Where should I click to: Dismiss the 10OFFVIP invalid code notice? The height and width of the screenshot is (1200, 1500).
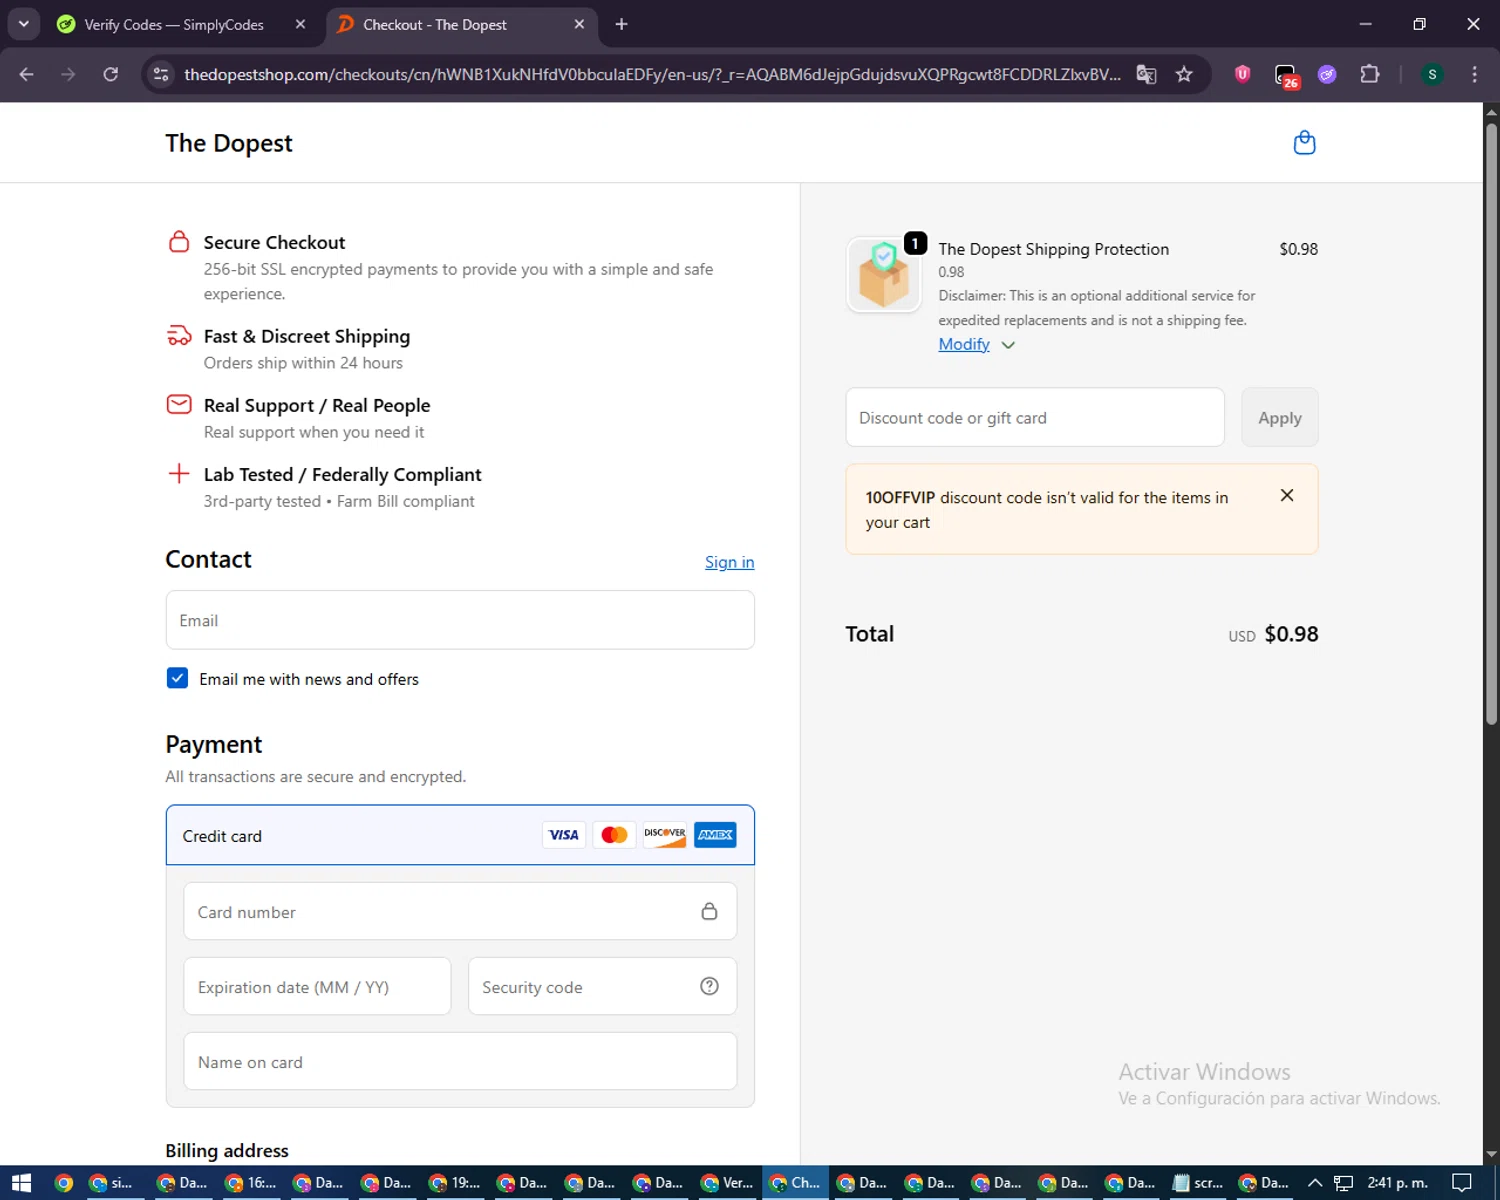[1287, 495]
